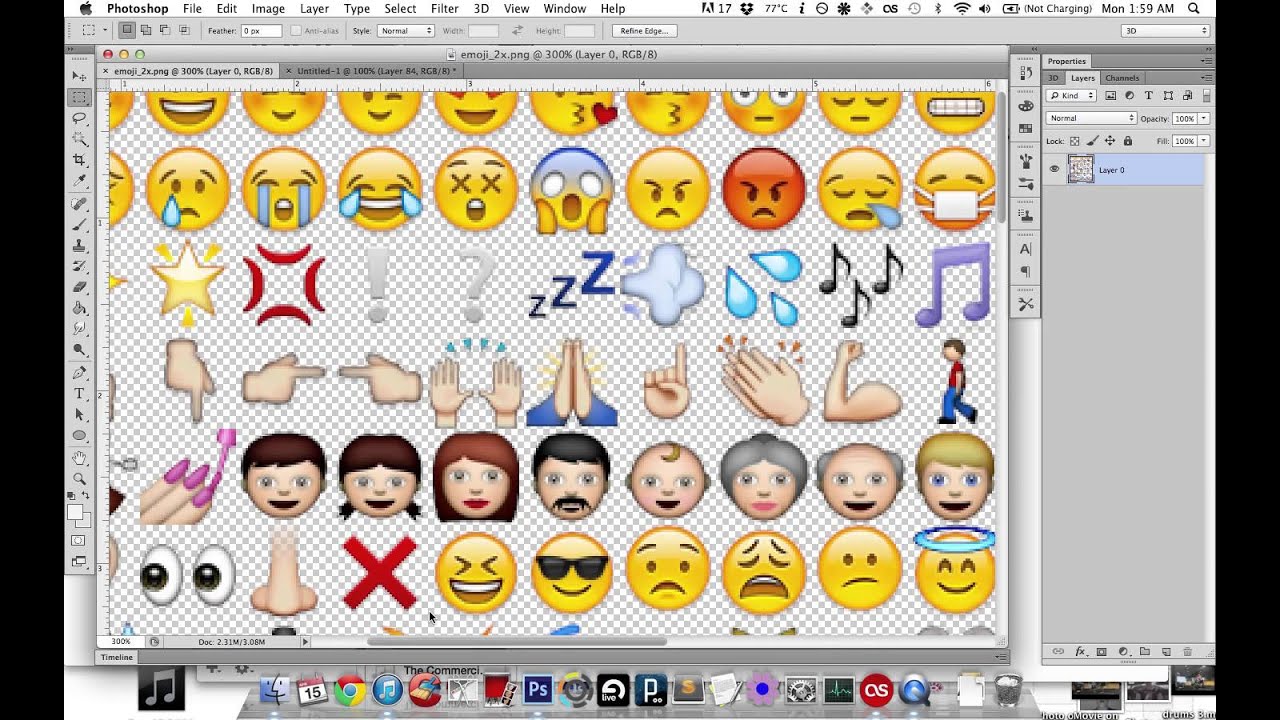The image size is (1280, 720).
Task: Select the Eyedropper tool
Action: click(x=79, y=181)
